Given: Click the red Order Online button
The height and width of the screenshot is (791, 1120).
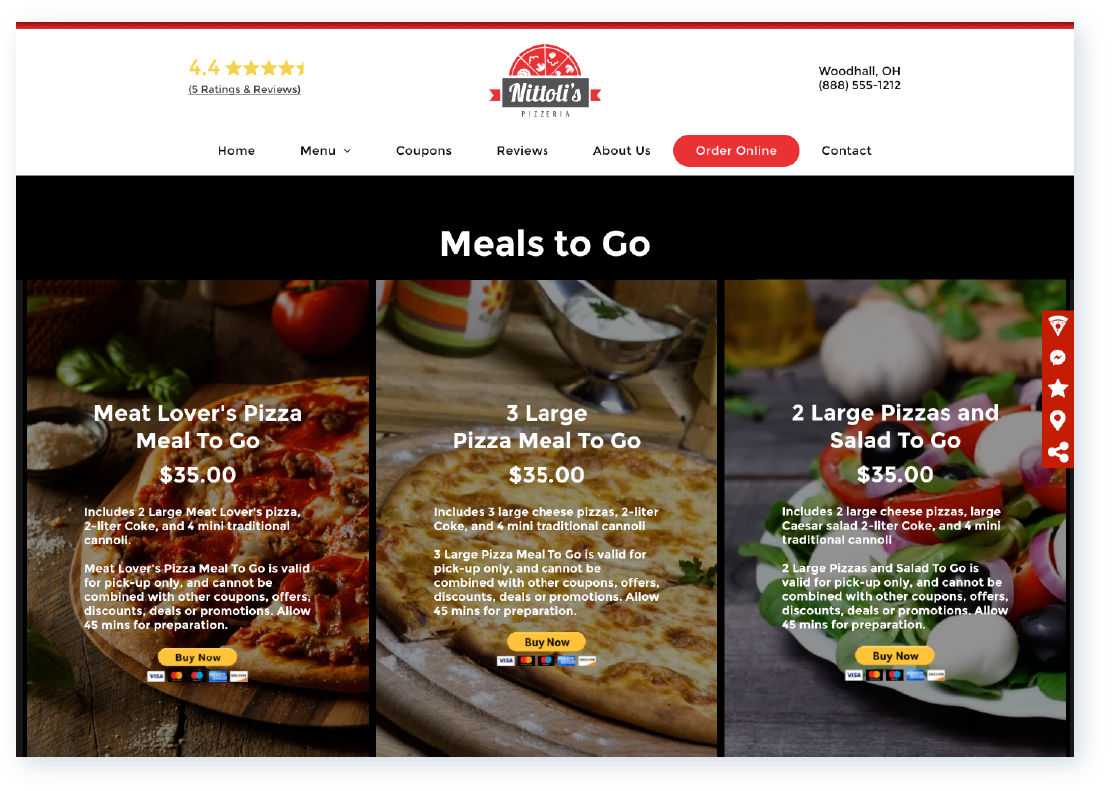Looking at the screenshot, I should click(x=736, y=151).
